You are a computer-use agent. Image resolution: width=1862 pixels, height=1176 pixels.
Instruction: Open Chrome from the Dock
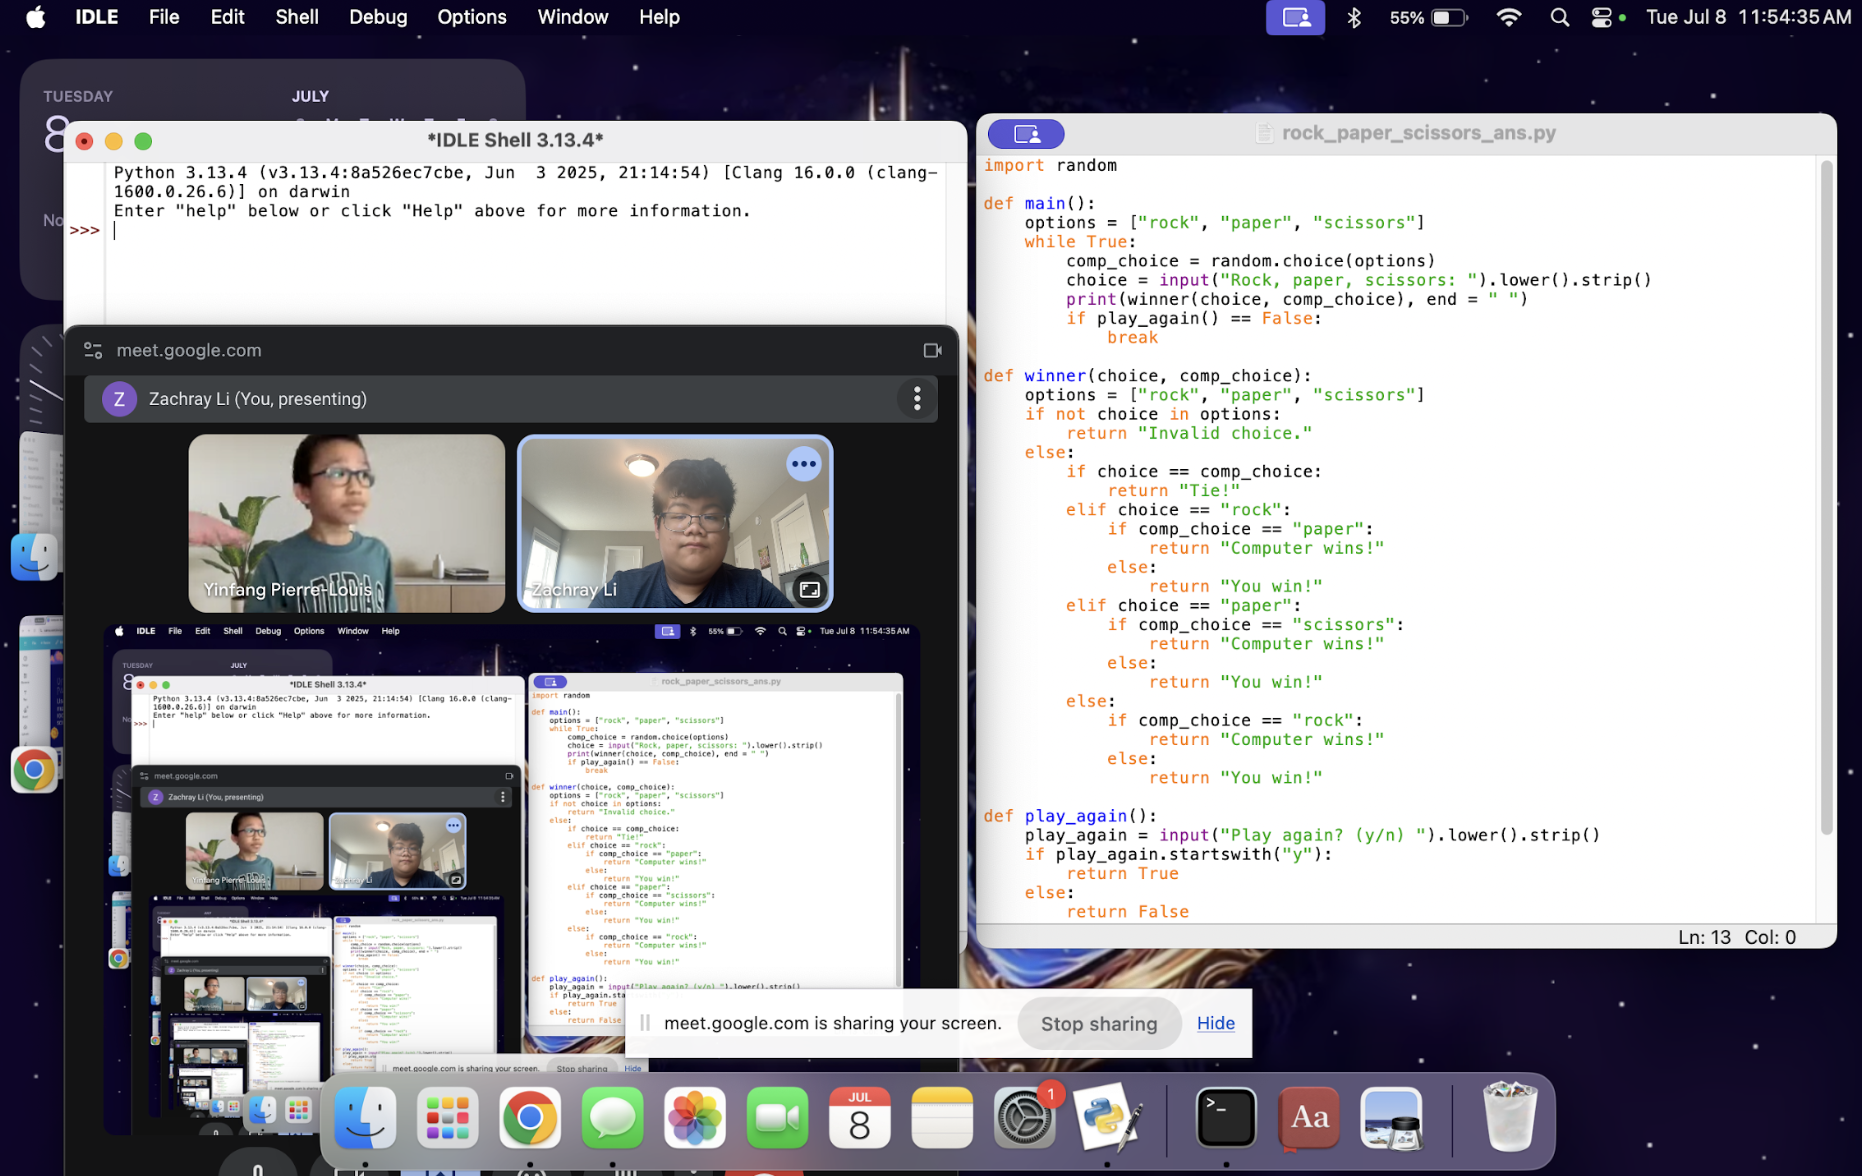pos(529,1117)
